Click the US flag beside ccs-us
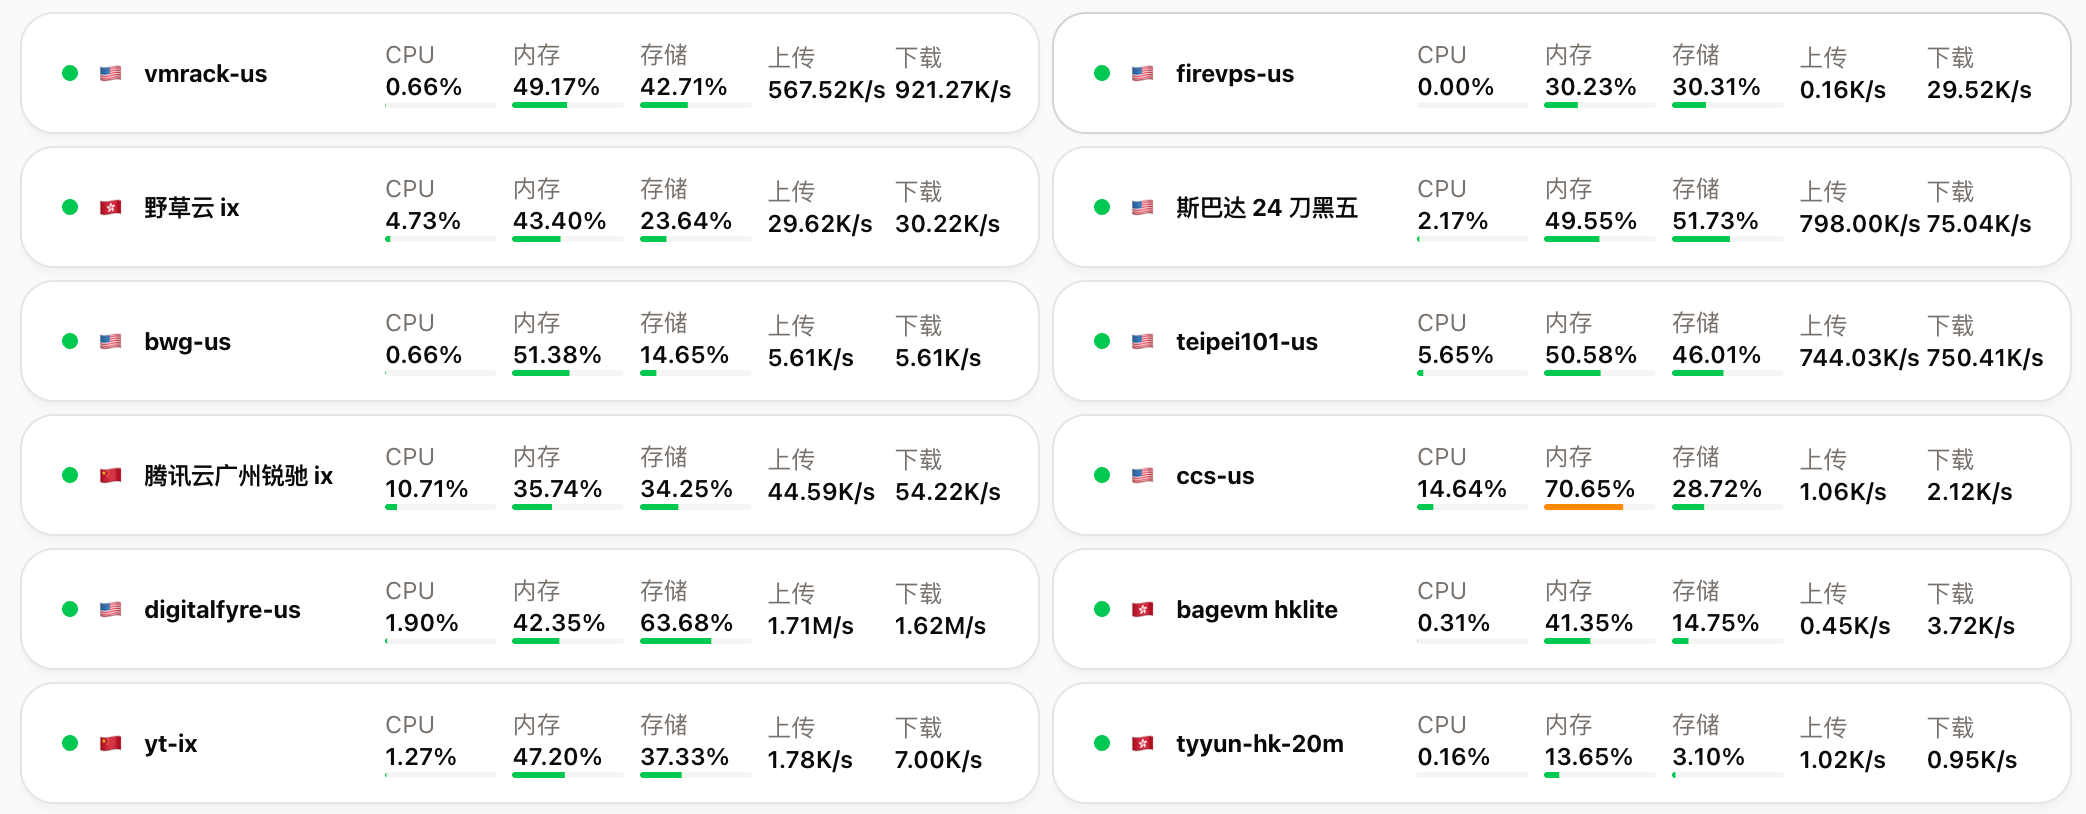Screen dimensions: 2086x814 click(x=1143, y=475)
